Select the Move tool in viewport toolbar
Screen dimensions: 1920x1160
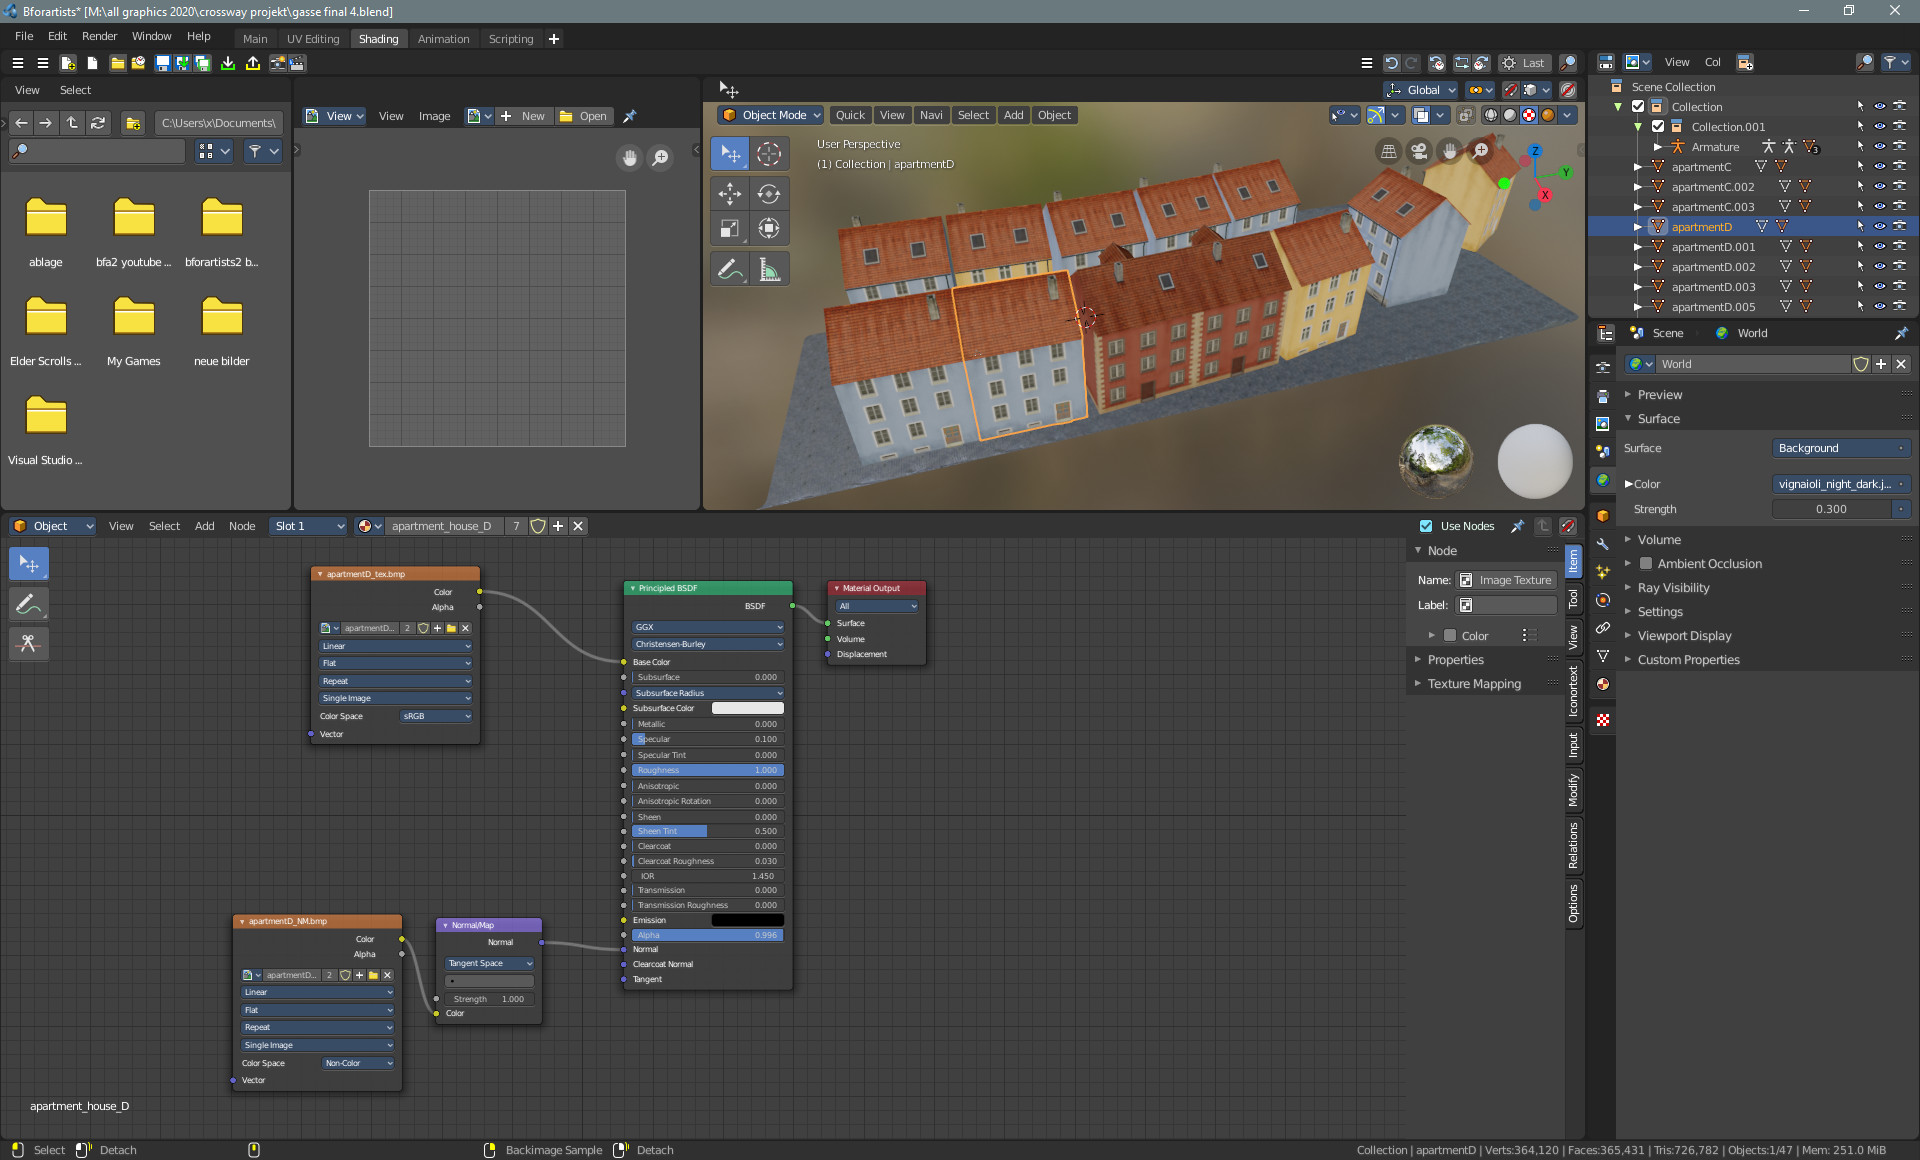[x=730, y=194]
